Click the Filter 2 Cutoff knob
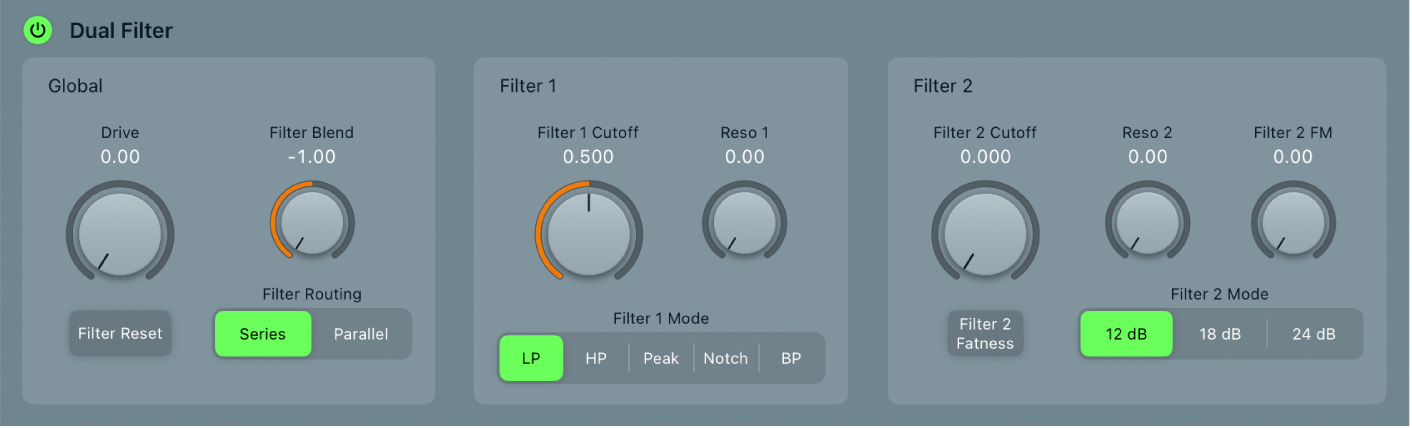 point(985,233)
